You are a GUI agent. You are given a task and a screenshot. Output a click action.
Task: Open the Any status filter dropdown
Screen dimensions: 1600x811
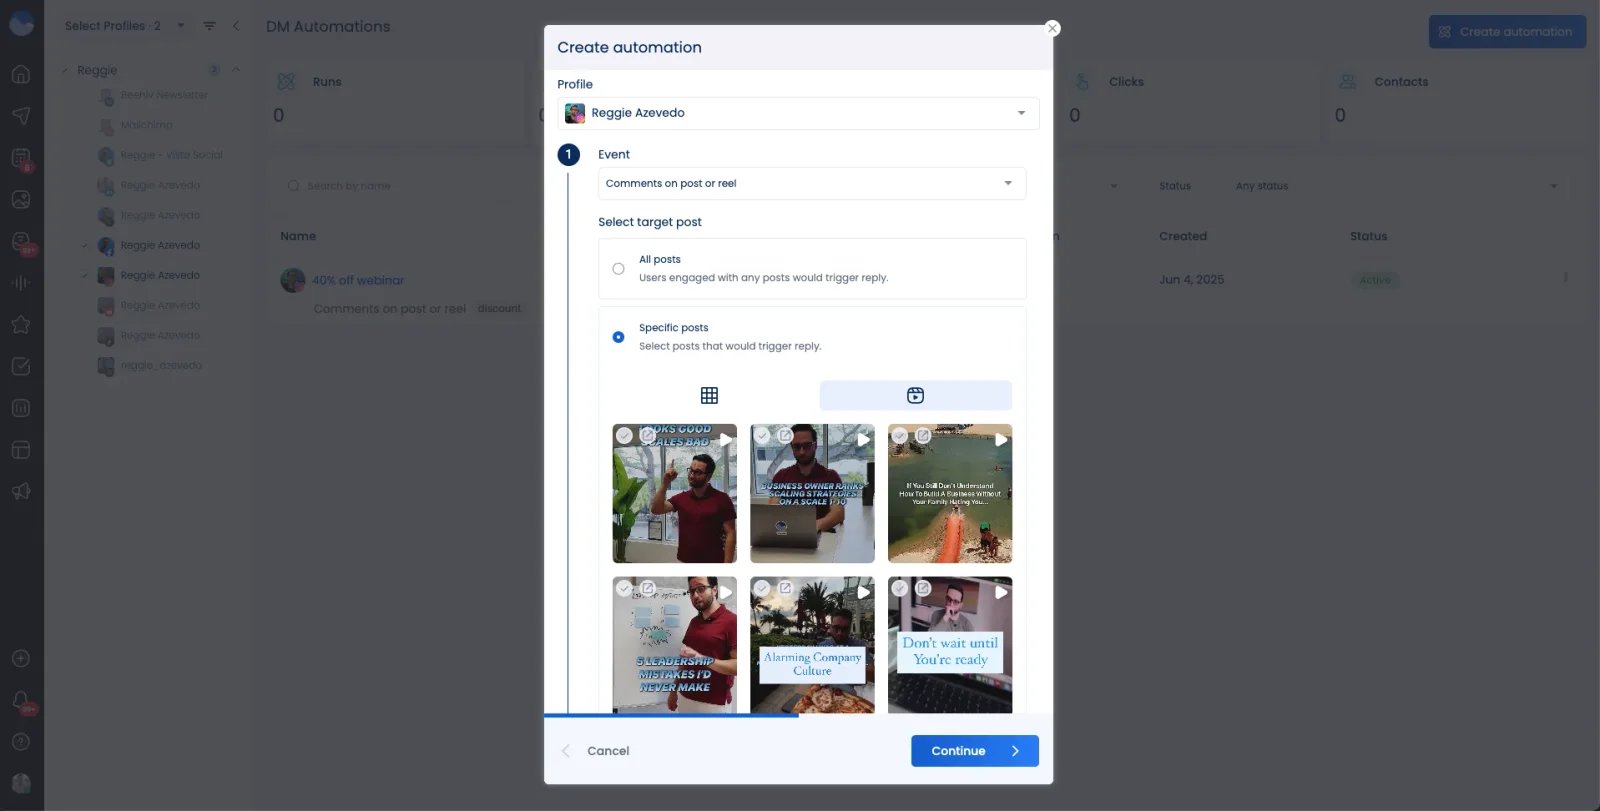[1396, 186]
